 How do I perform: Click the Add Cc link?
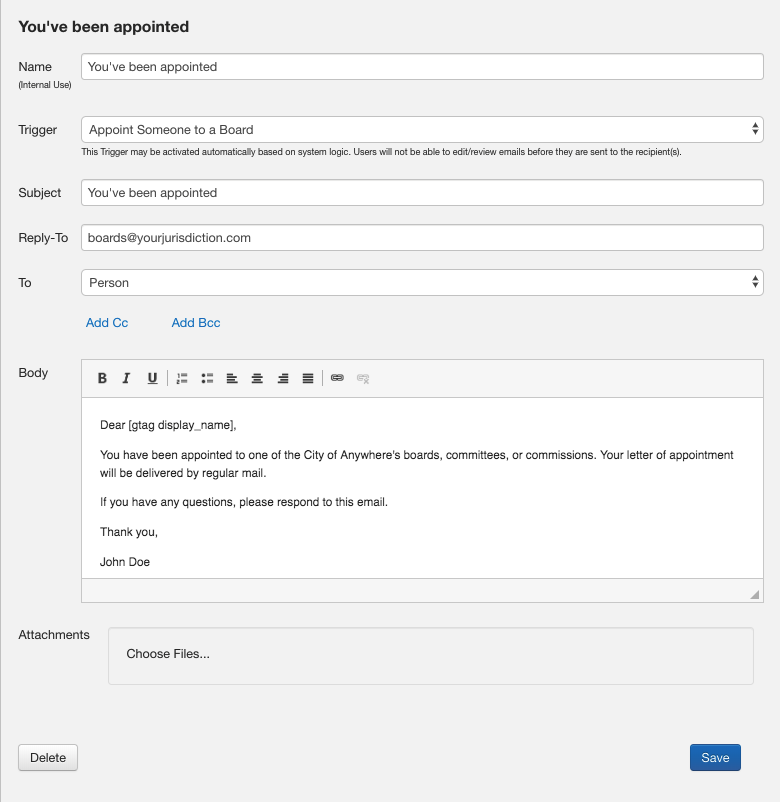click(x=107, y=323)
